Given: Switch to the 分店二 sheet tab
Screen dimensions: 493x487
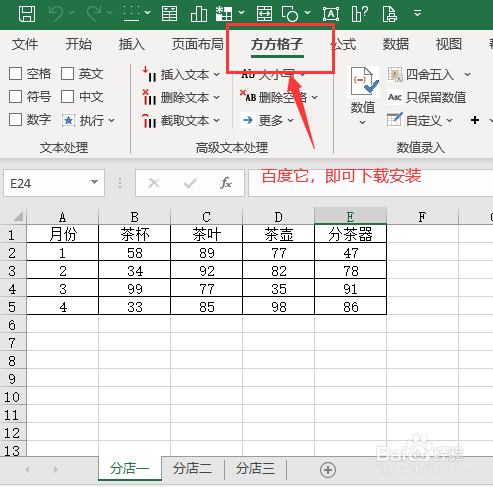Looking at the screenshot, I should click(x=192, y=469).
